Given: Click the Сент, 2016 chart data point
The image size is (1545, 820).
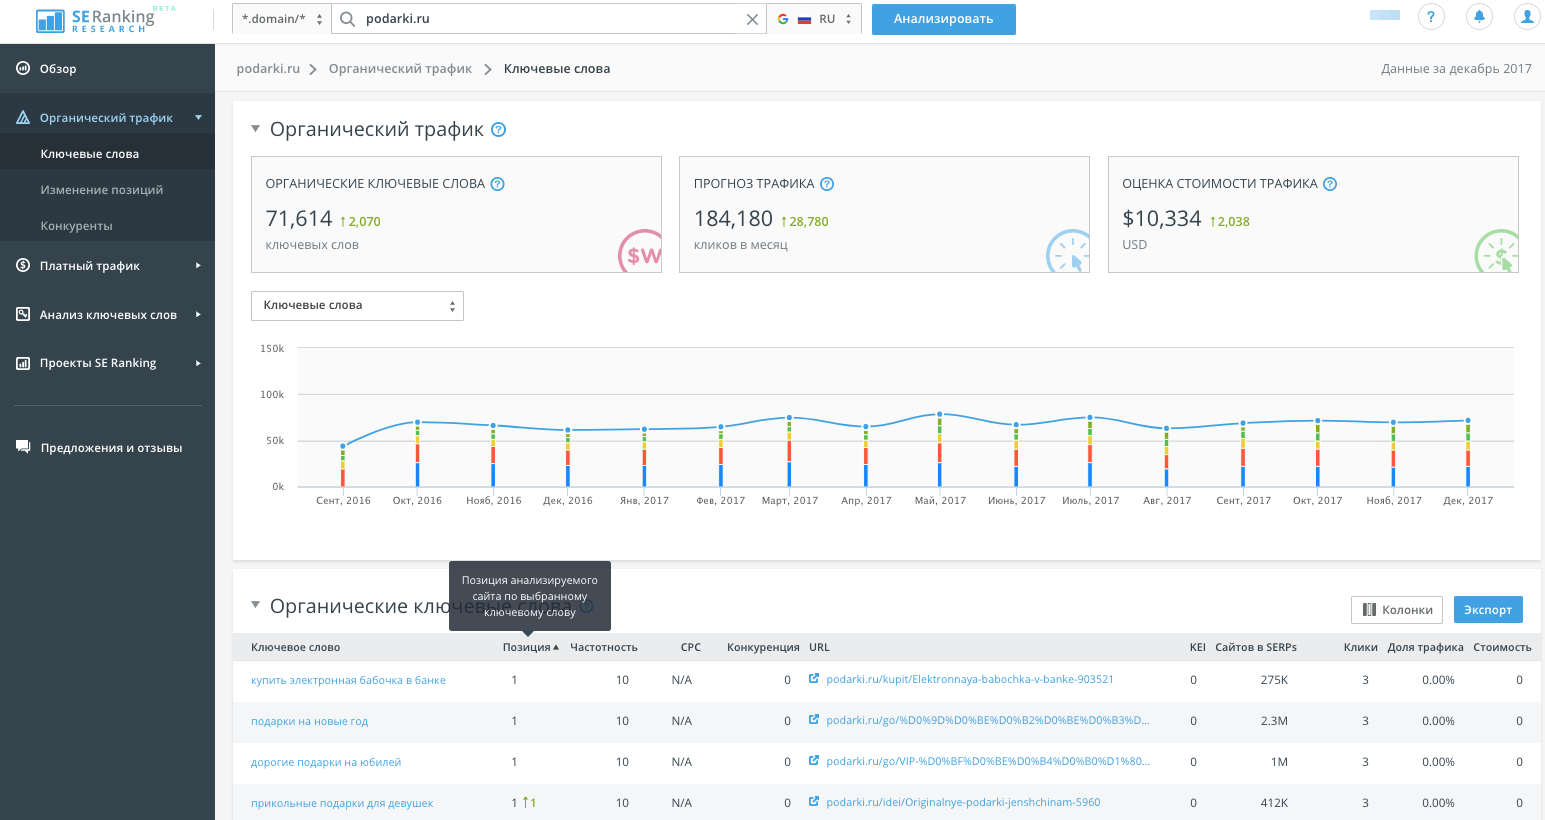Looking at the screenshot, I should 343,446.
